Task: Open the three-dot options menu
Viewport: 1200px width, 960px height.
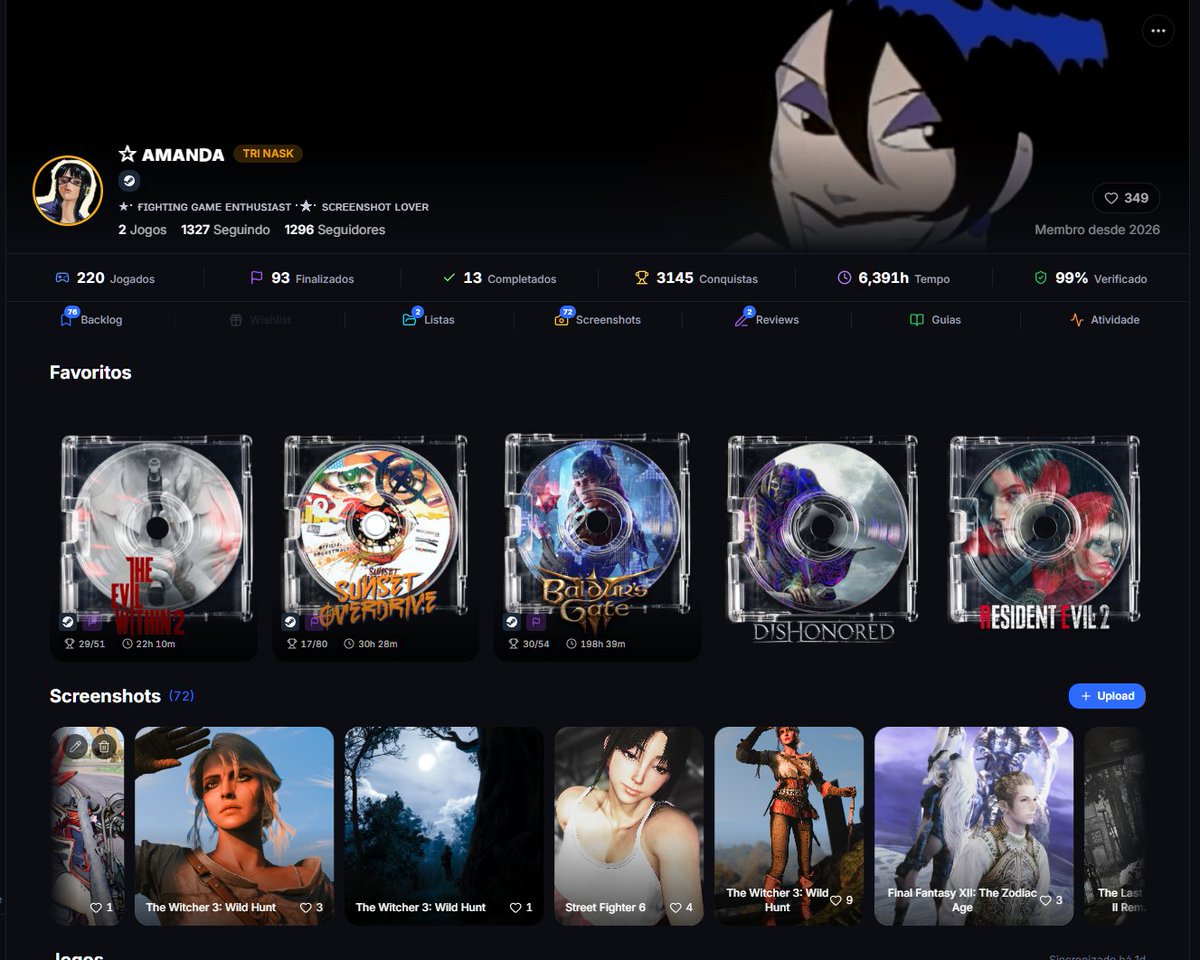Action: coord(1158,31)
